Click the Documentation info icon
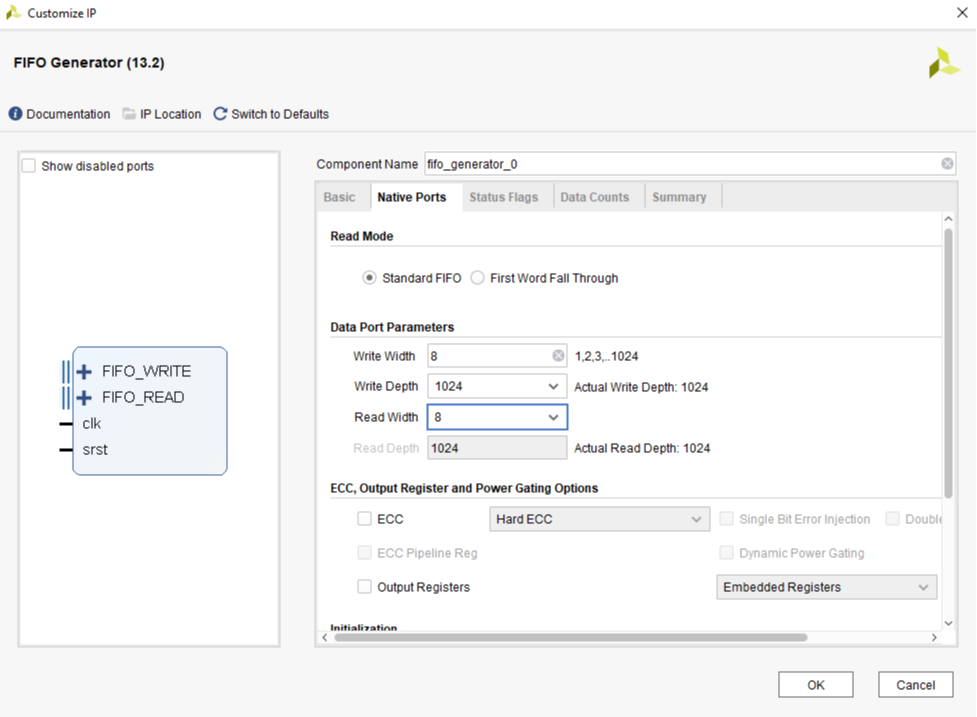 click(15, 114)
